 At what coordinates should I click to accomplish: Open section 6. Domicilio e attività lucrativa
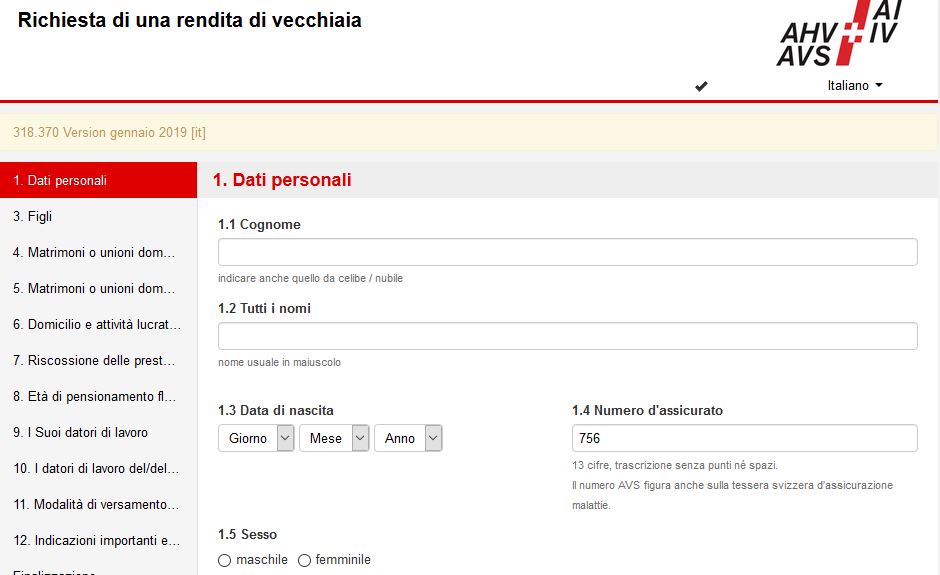click(97, 325)
